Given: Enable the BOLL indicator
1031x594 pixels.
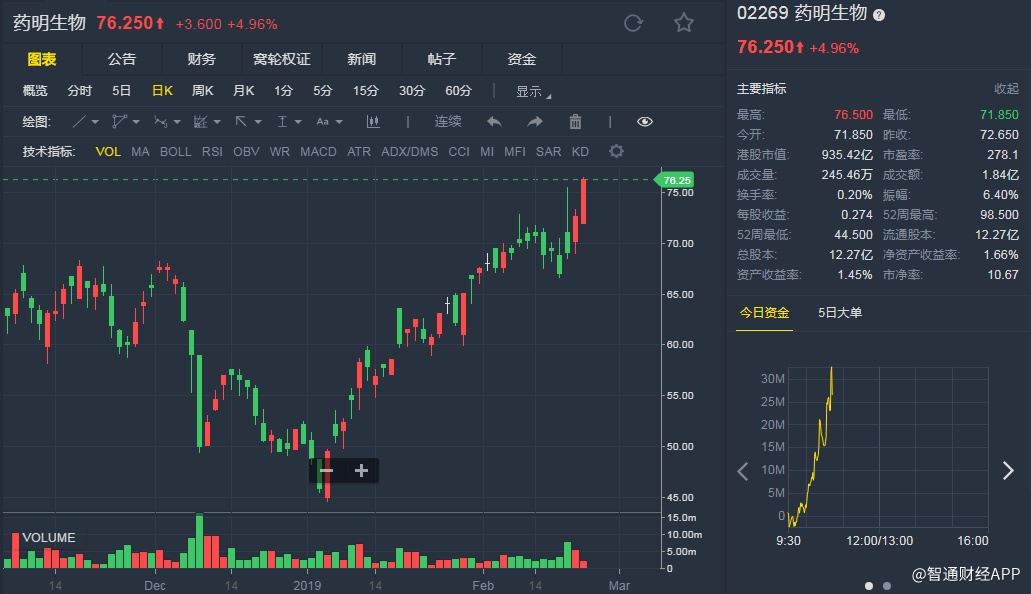Looking at the screenshot, I should click(x=176, y=152).
